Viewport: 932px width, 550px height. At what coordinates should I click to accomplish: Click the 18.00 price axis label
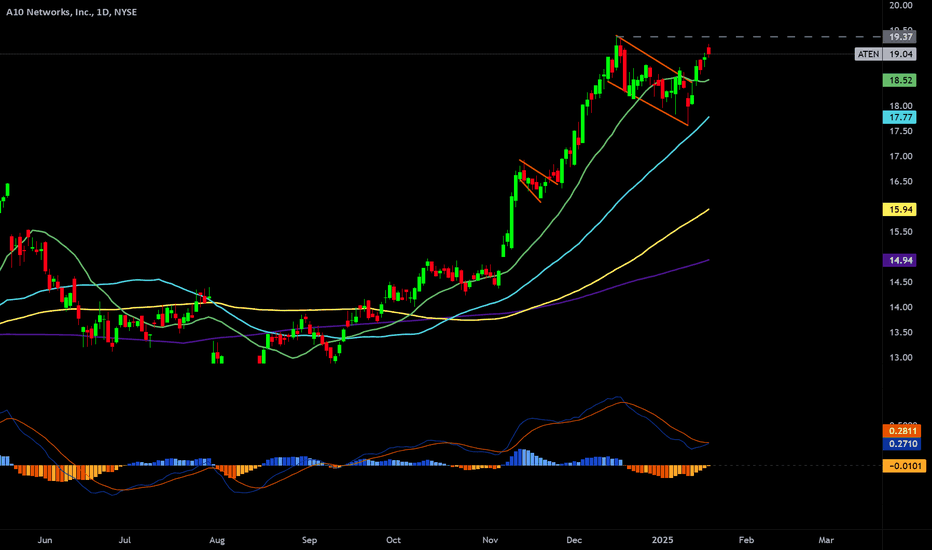click(x=900, y=106)
